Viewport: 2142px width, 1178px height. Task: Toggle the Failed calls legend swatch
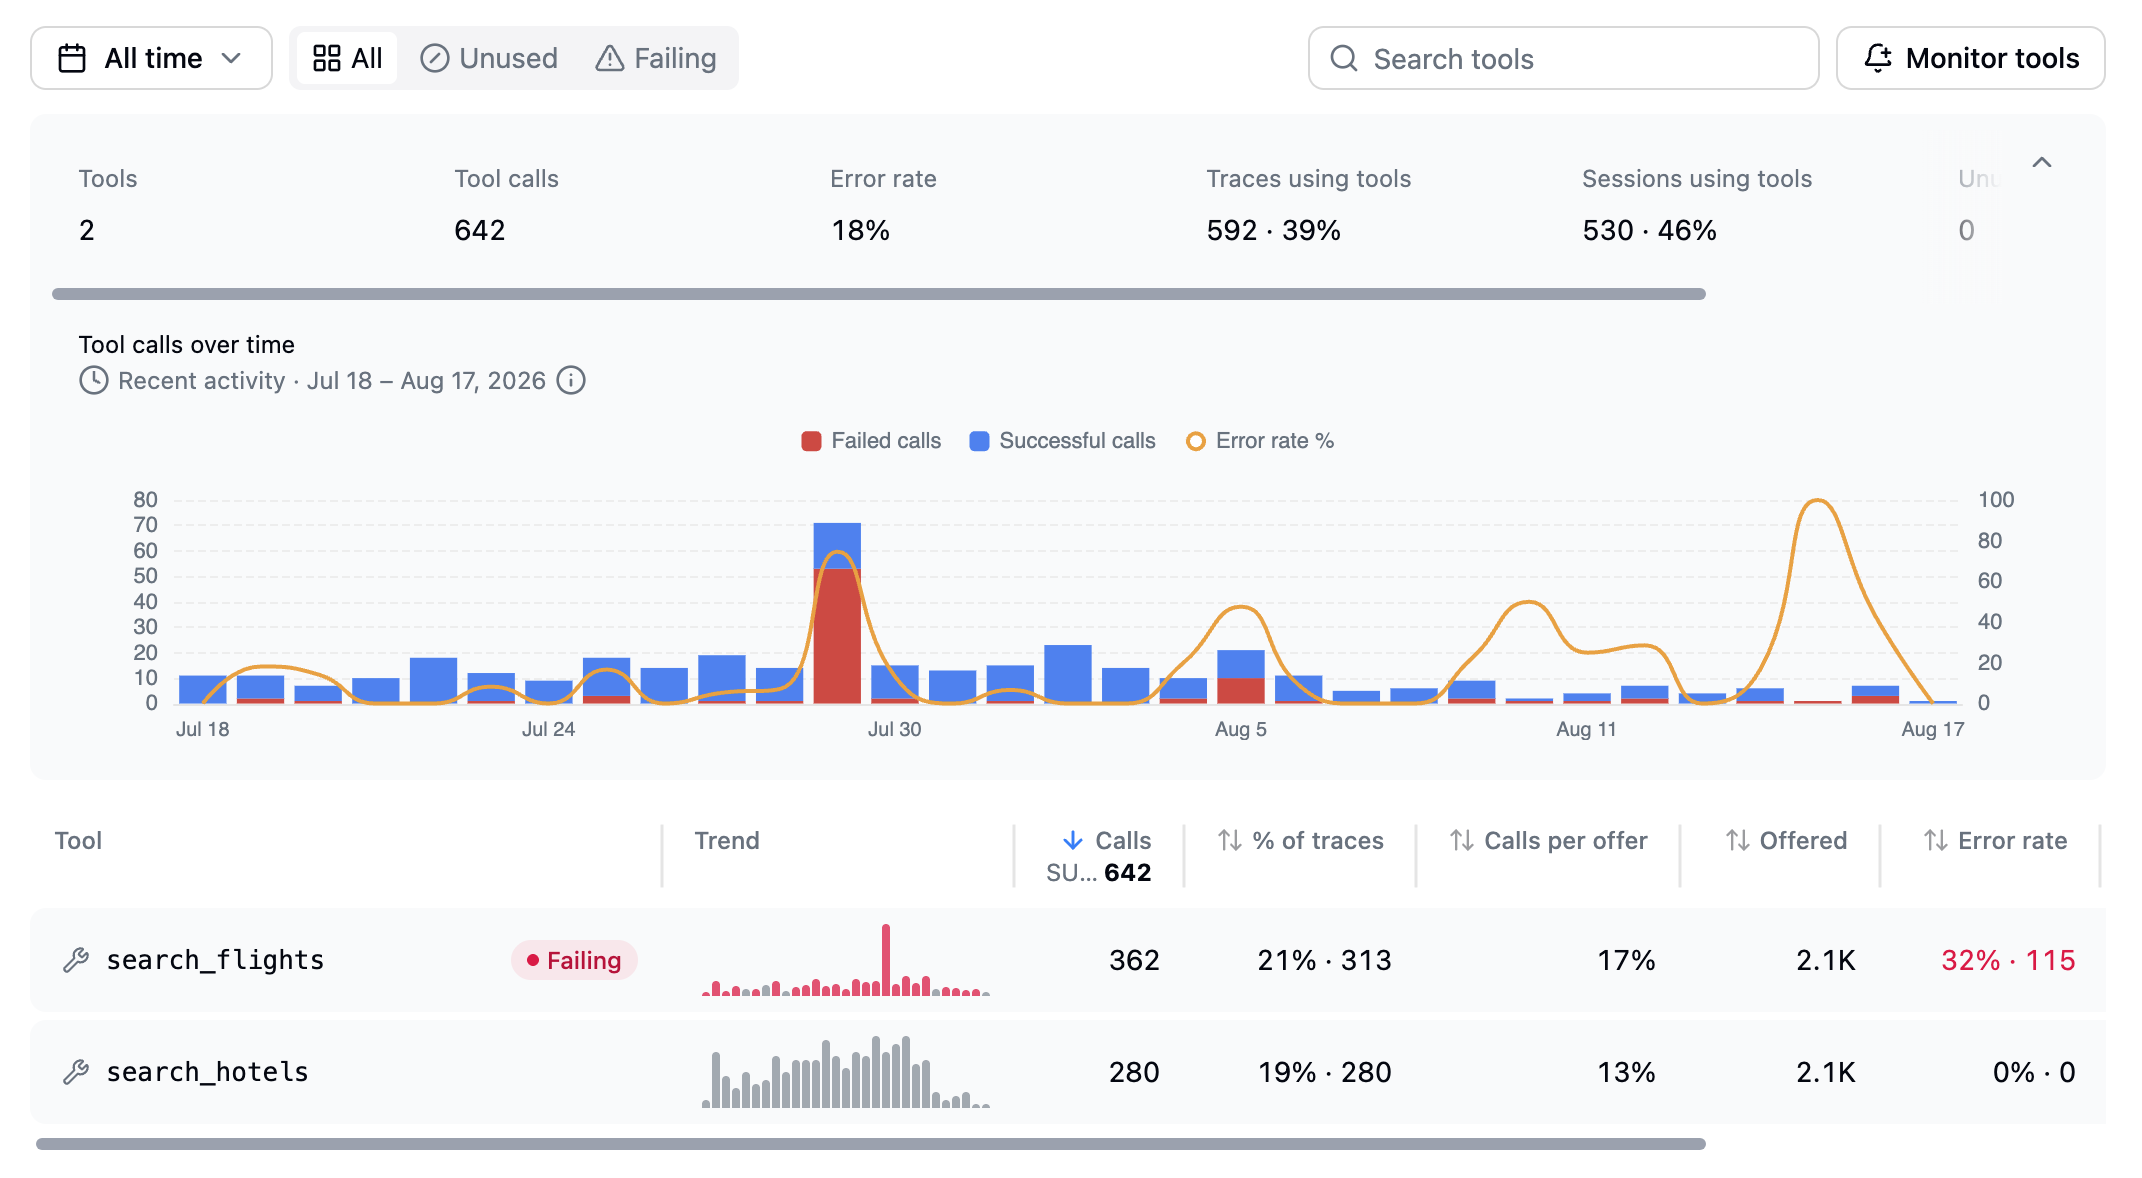tap(811, 441)
